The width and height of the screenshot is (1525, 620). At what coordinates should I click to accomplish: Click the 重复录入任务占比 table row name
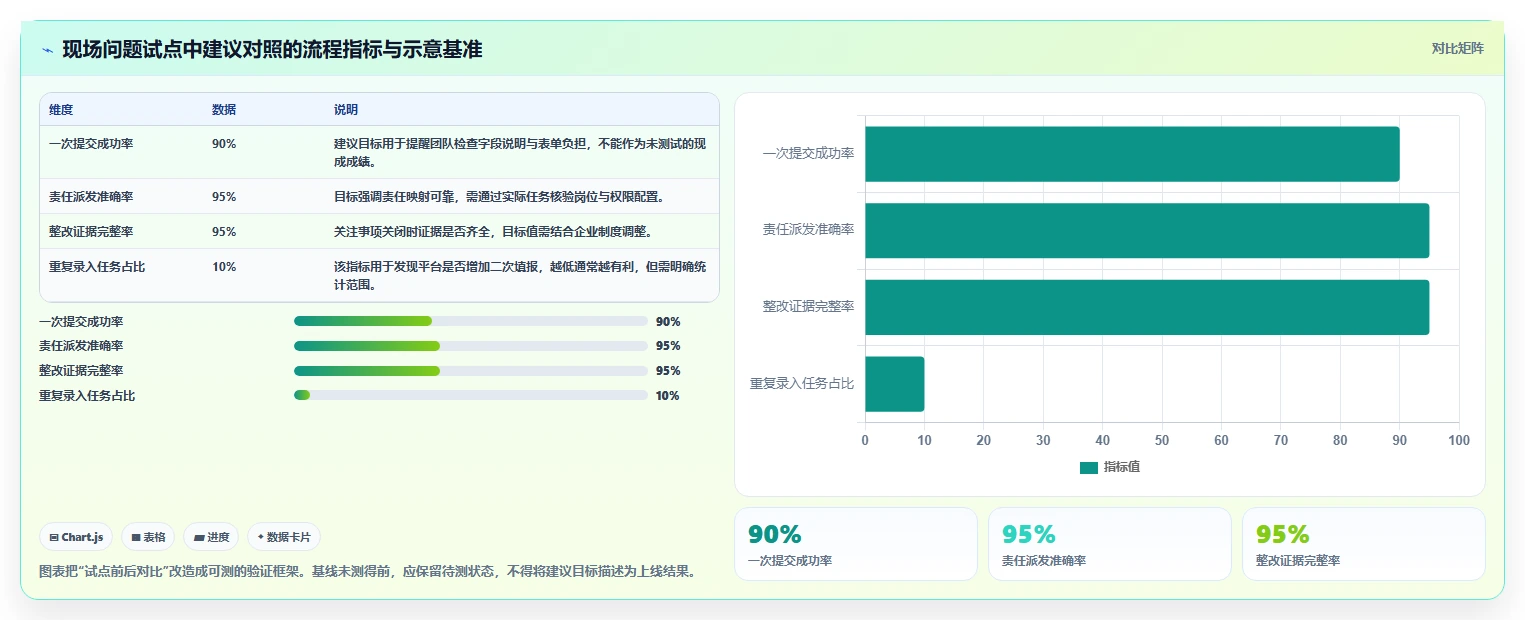tap(97, 267)
